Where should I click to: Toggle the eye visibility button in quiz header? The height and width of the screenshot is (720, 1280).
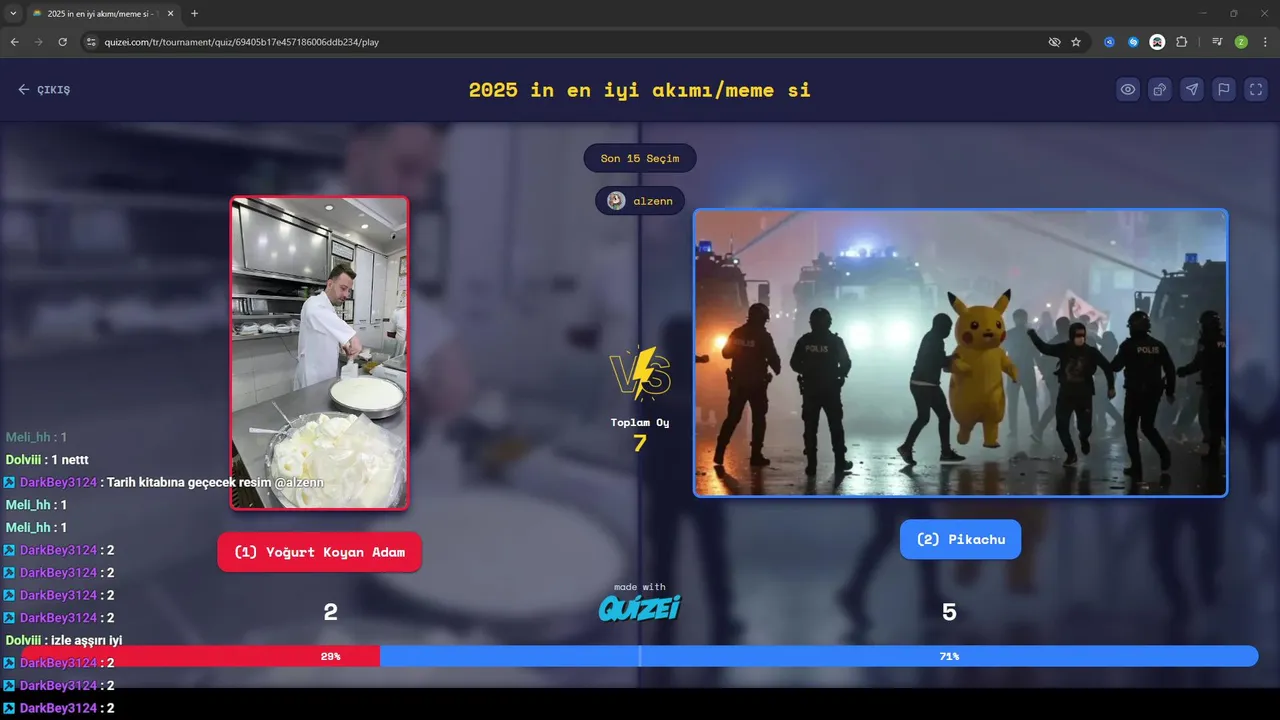click(1128, 89)
